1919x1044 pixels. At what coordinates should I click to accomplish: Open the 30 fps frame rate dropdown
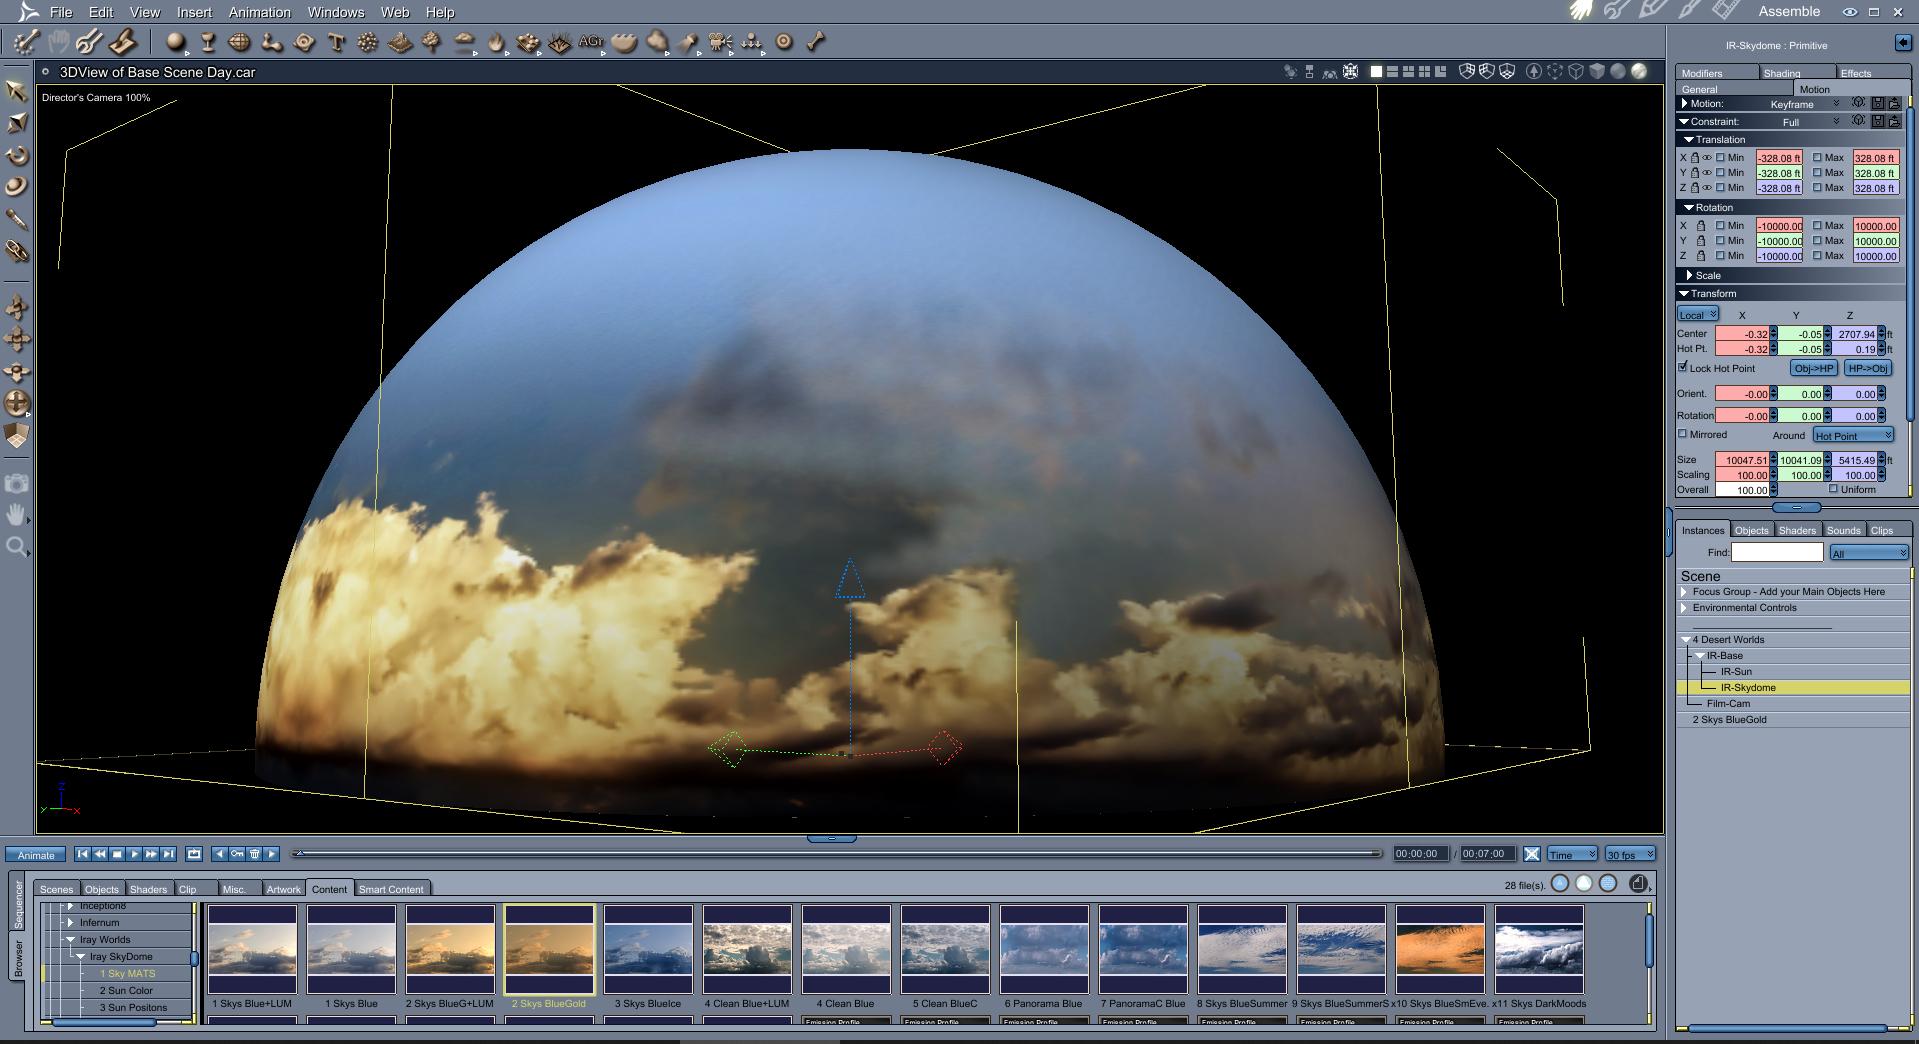click(x=1629, y=854)
